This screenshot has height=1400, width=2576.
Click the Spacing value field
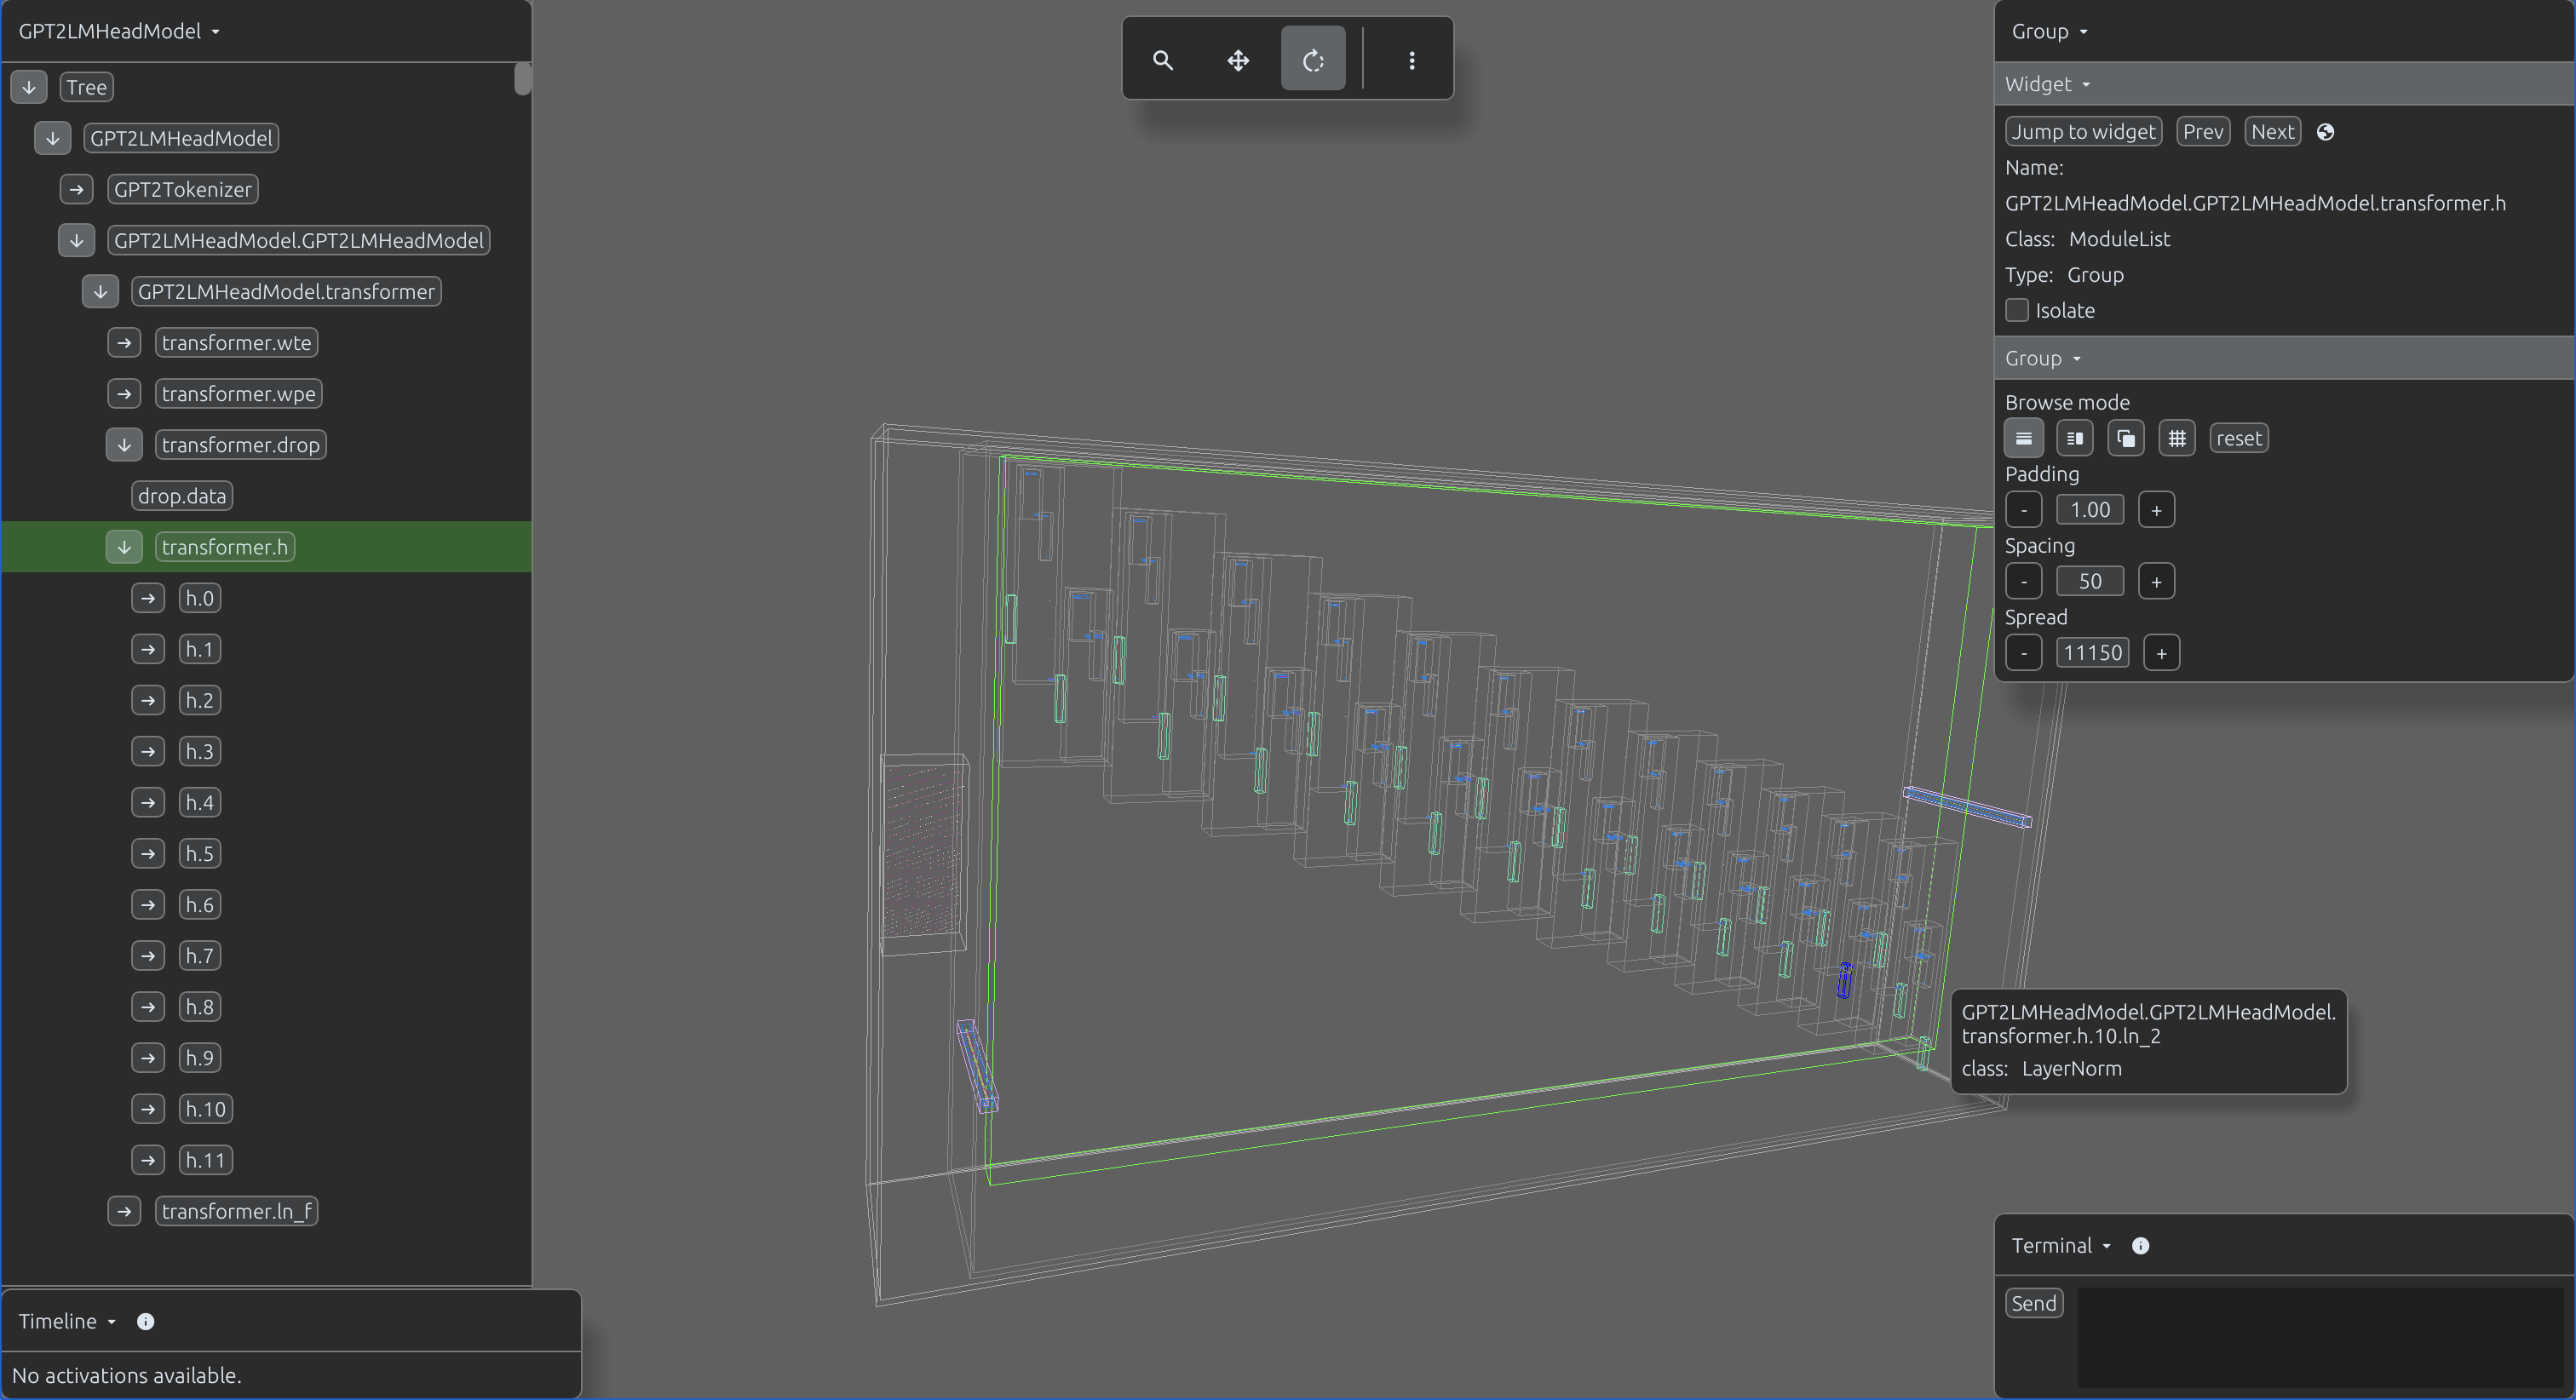click(2089, 582)
